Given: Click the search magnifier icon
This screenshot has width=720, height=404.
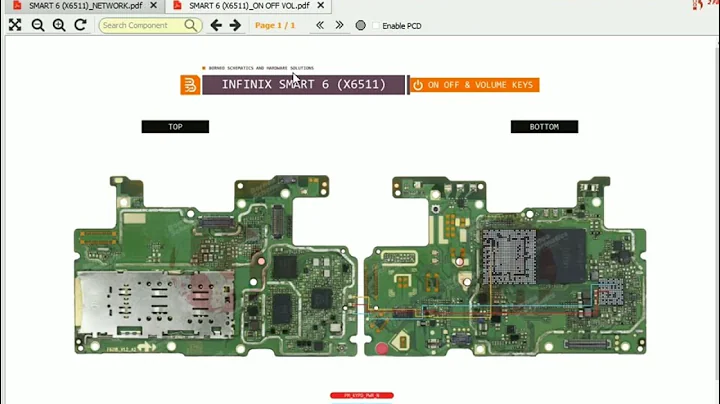Looking at the screenshot, I should point(191,25).
